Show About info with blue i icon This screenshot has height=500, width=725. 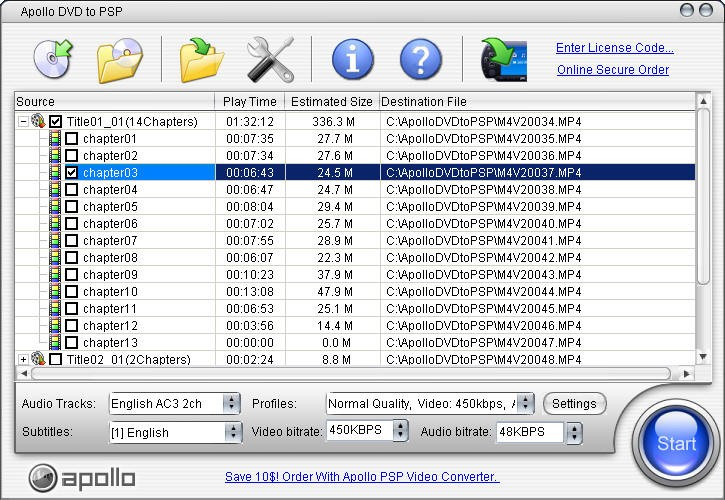coord(353,59)
